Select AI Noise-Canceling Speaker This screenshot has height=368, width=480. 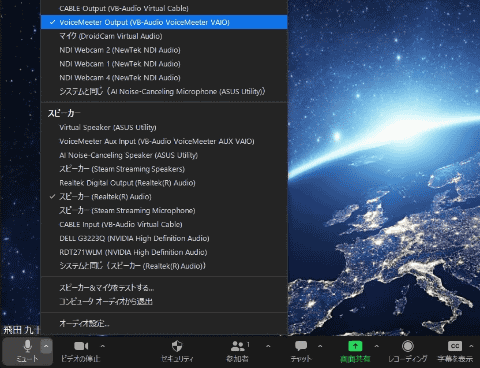click(164, 155)
